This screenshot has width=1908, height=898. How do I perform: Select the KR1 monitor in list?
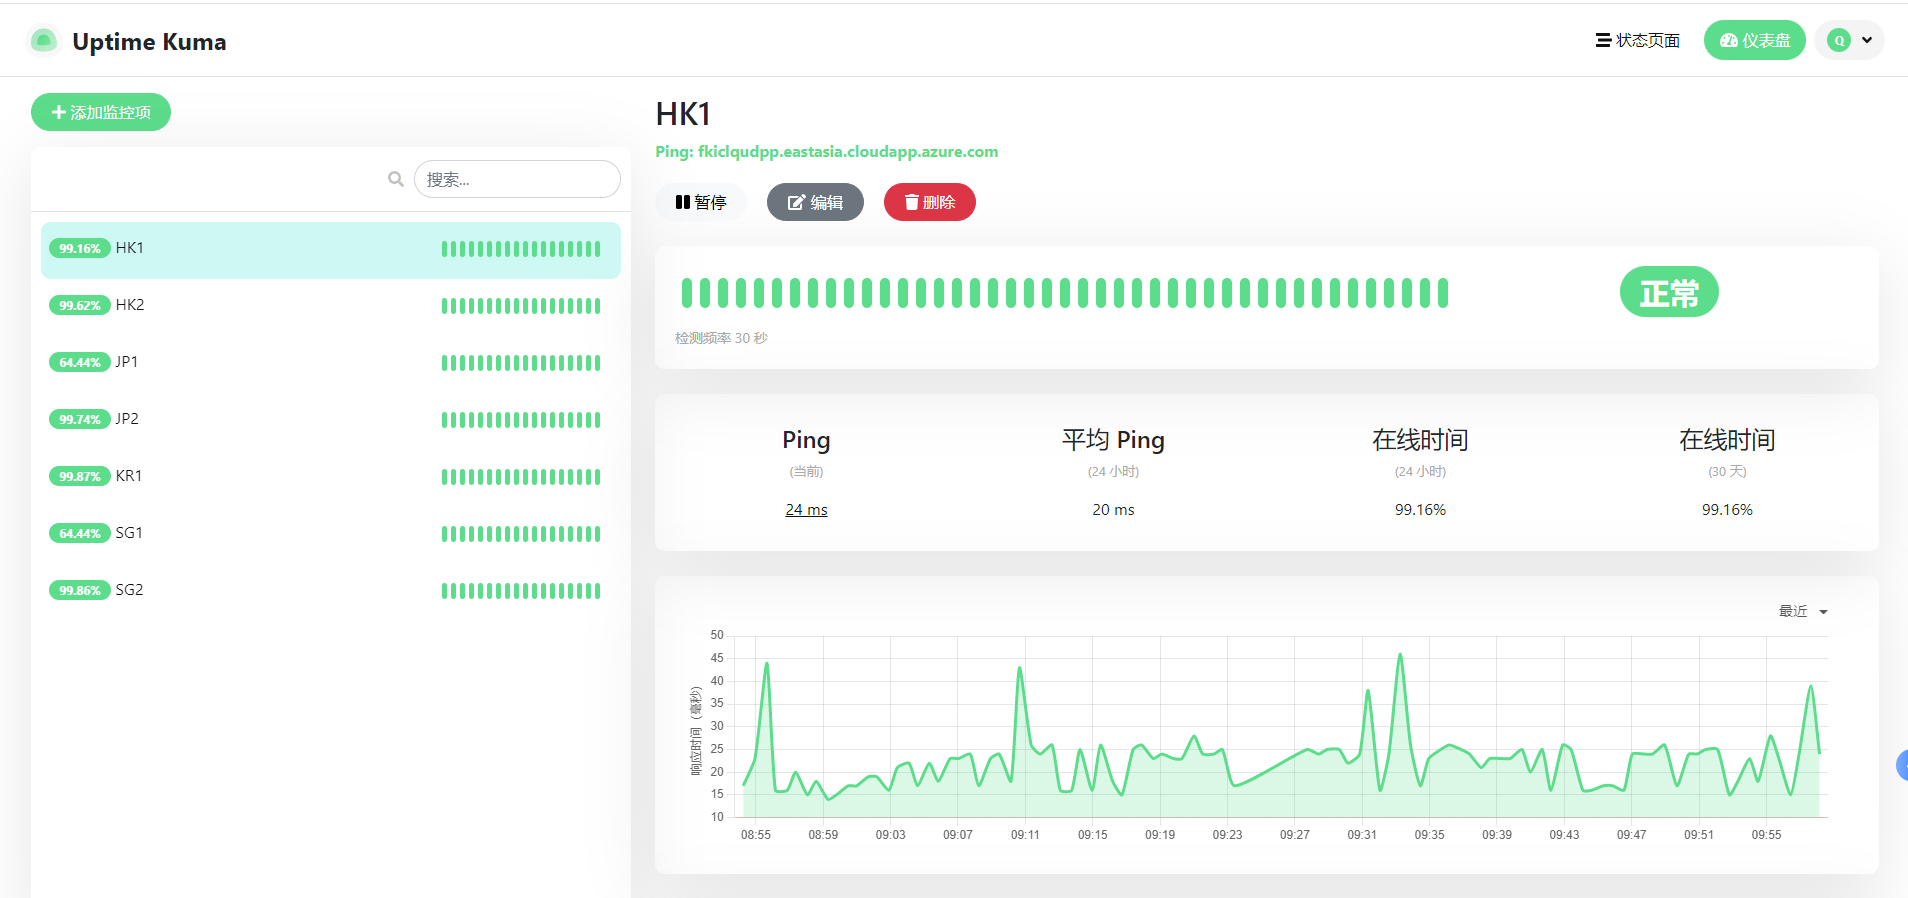point(331,476)
